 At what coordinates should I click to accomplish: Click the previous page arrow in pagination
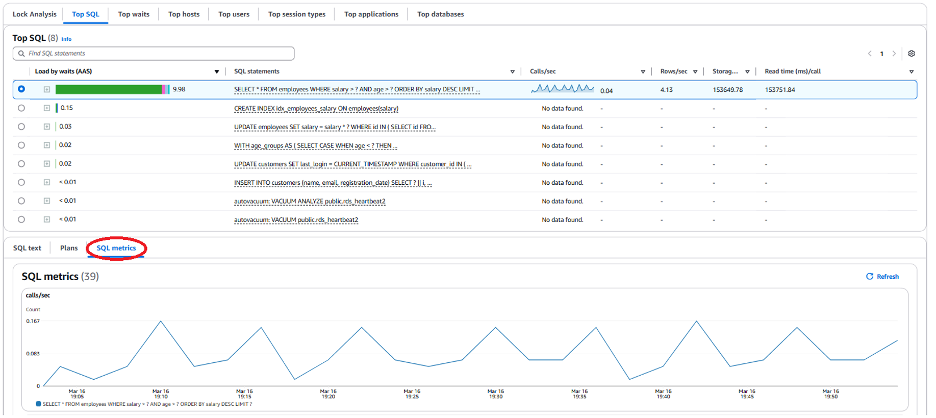[869, 53]
